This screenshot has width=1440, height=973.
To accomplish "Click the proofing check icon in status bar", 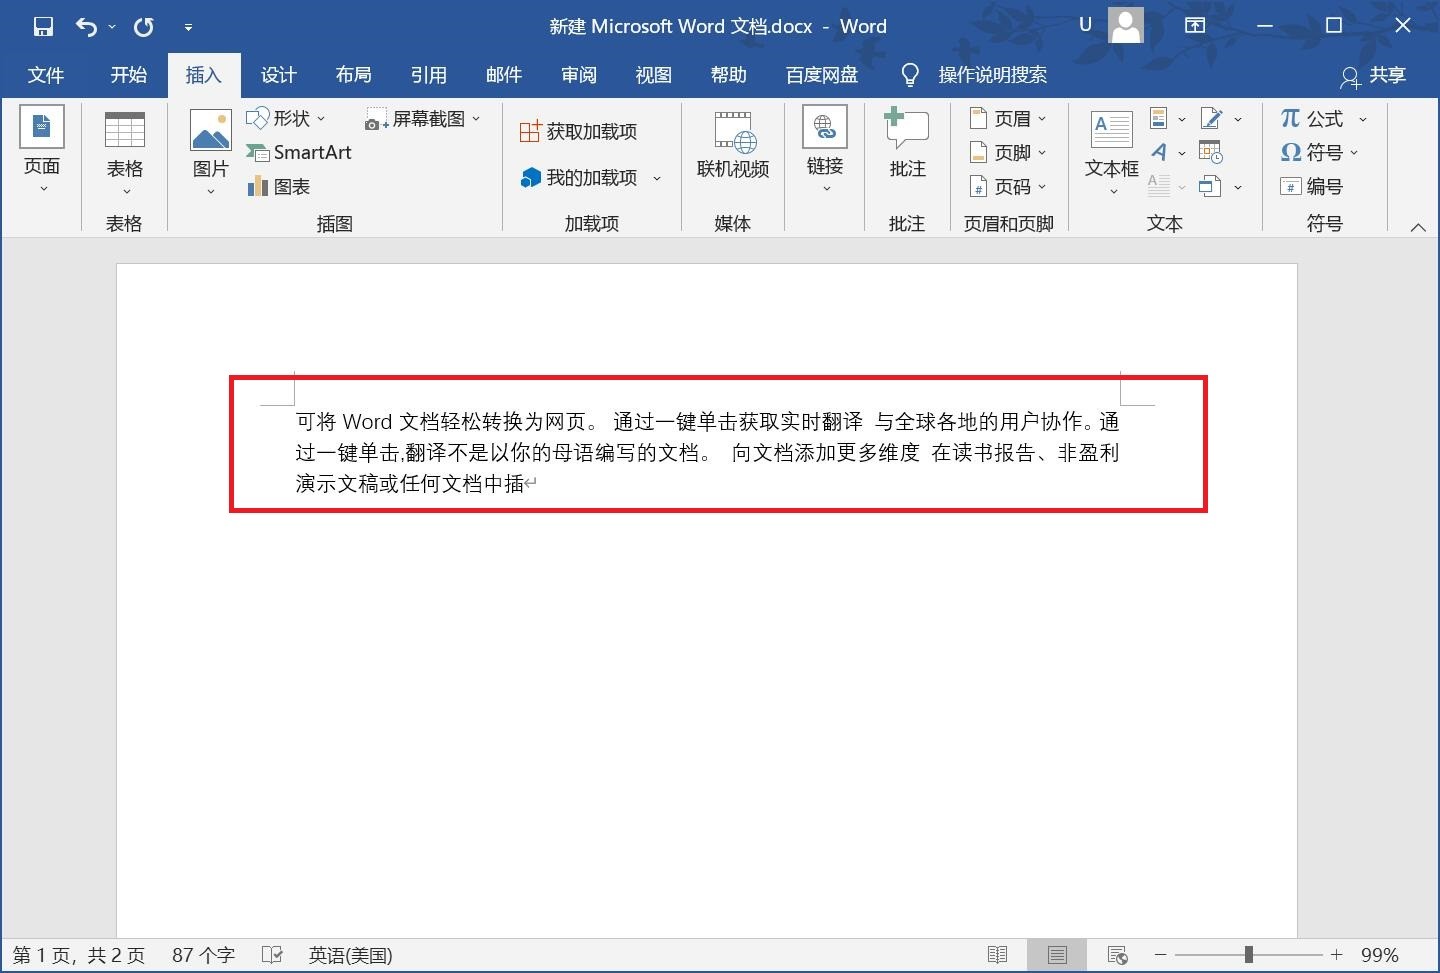I will (x=272, y=956).
